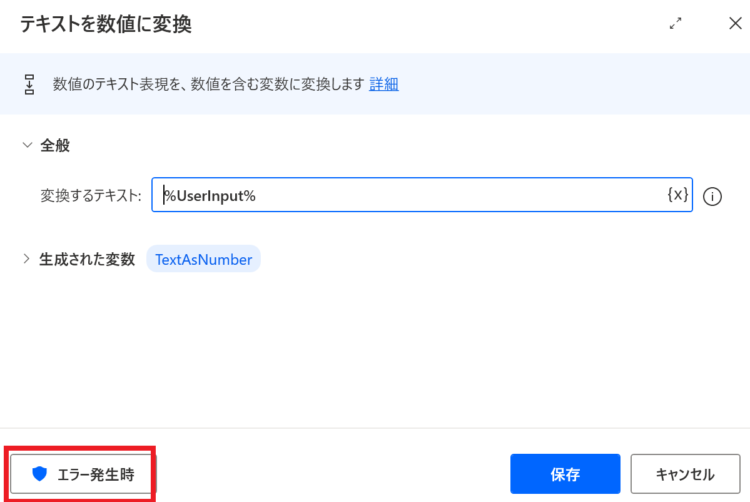750x502 pixels.
Task: Collapse the 全般 section chevron
Action: pyautogui.click(x=27, y=145)
